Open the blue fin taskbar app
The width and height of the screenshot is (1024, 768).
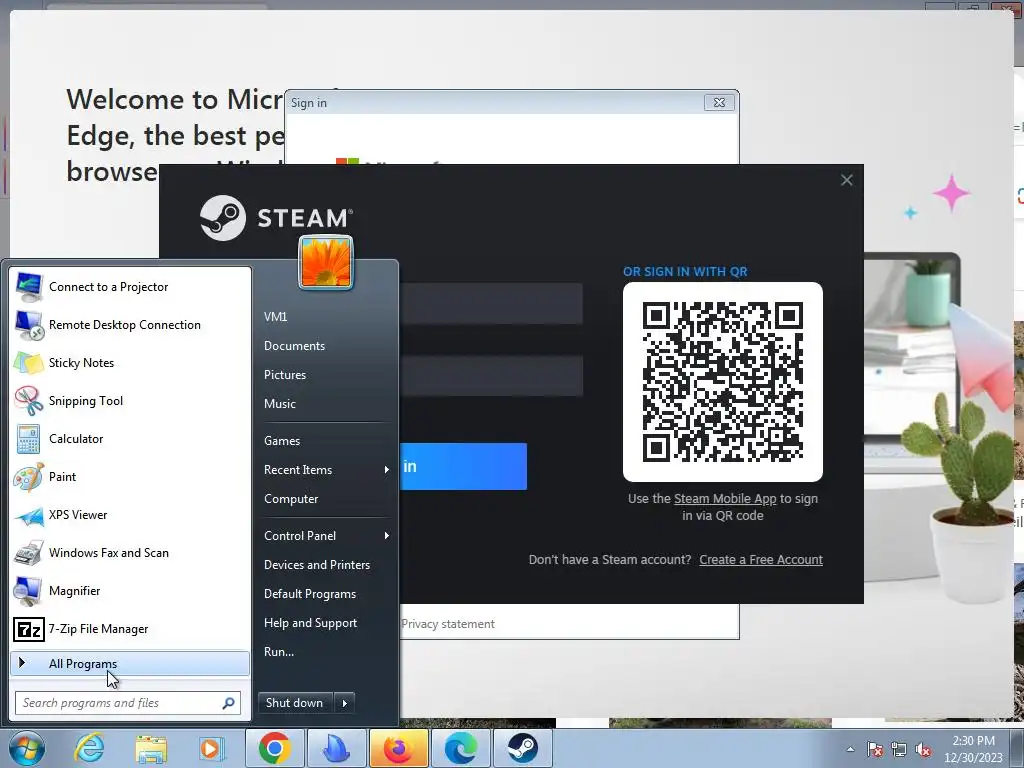pyautogui.click(x=336, y=748)
